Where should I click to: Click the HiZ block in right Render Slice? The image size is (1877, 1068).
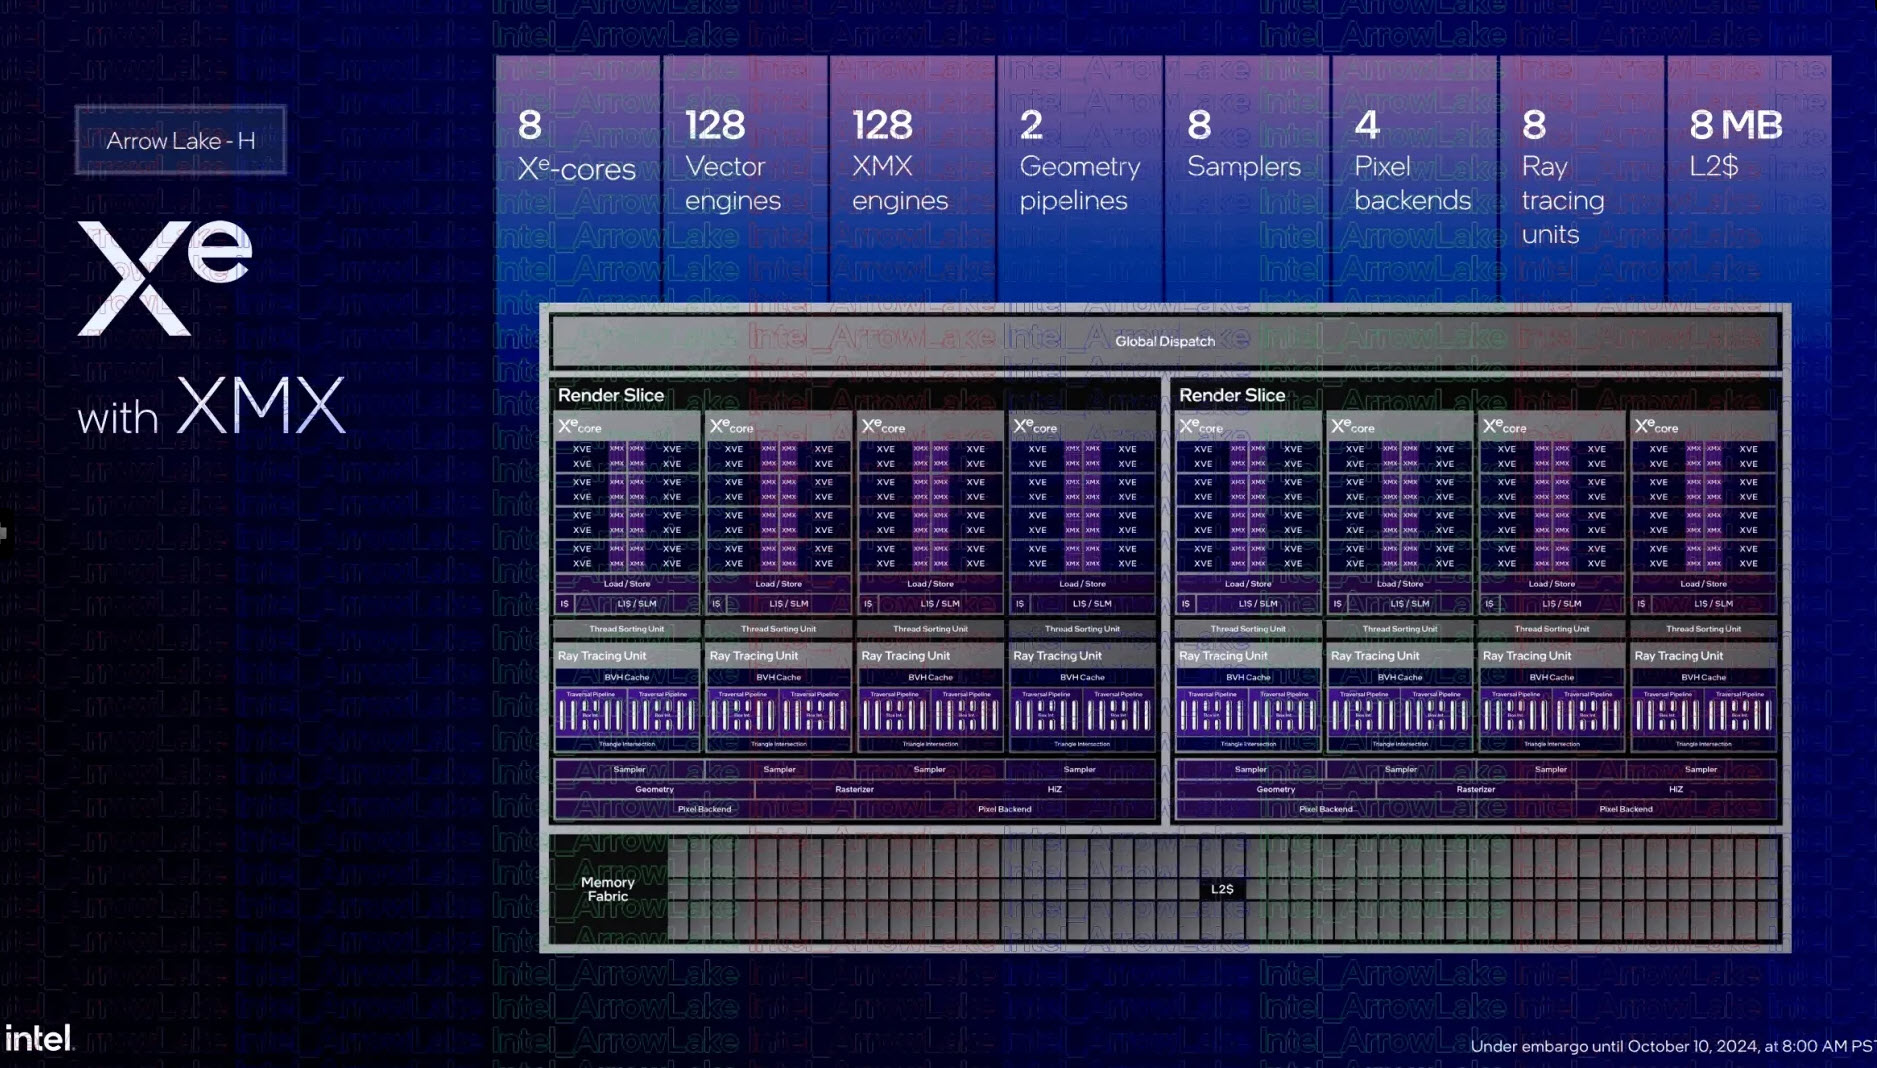tap(1676, 789)
